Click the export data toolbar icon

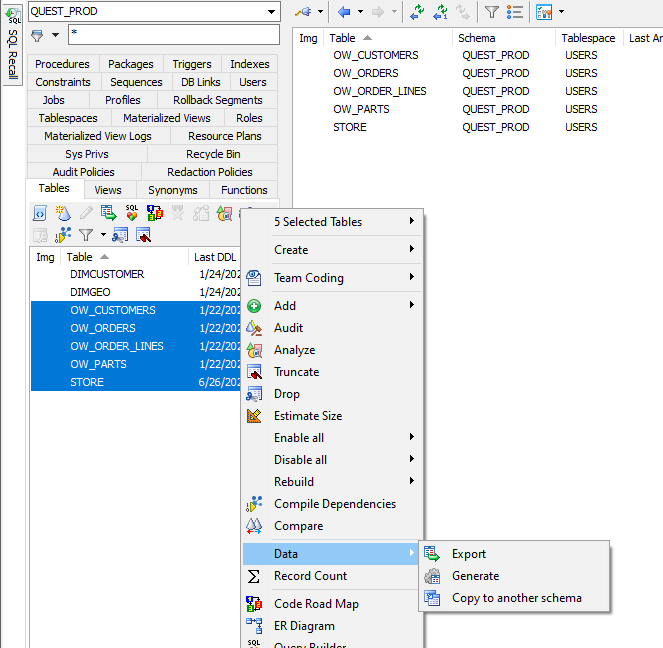[109, 213]
